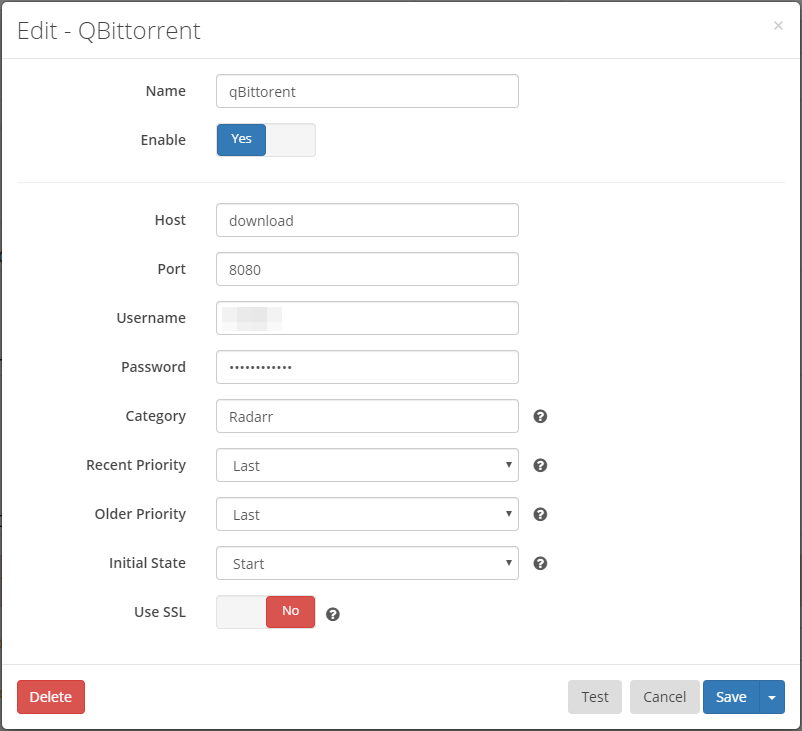Focus the Port field showing 8080
802x731 pixels.
pos(367,269)
